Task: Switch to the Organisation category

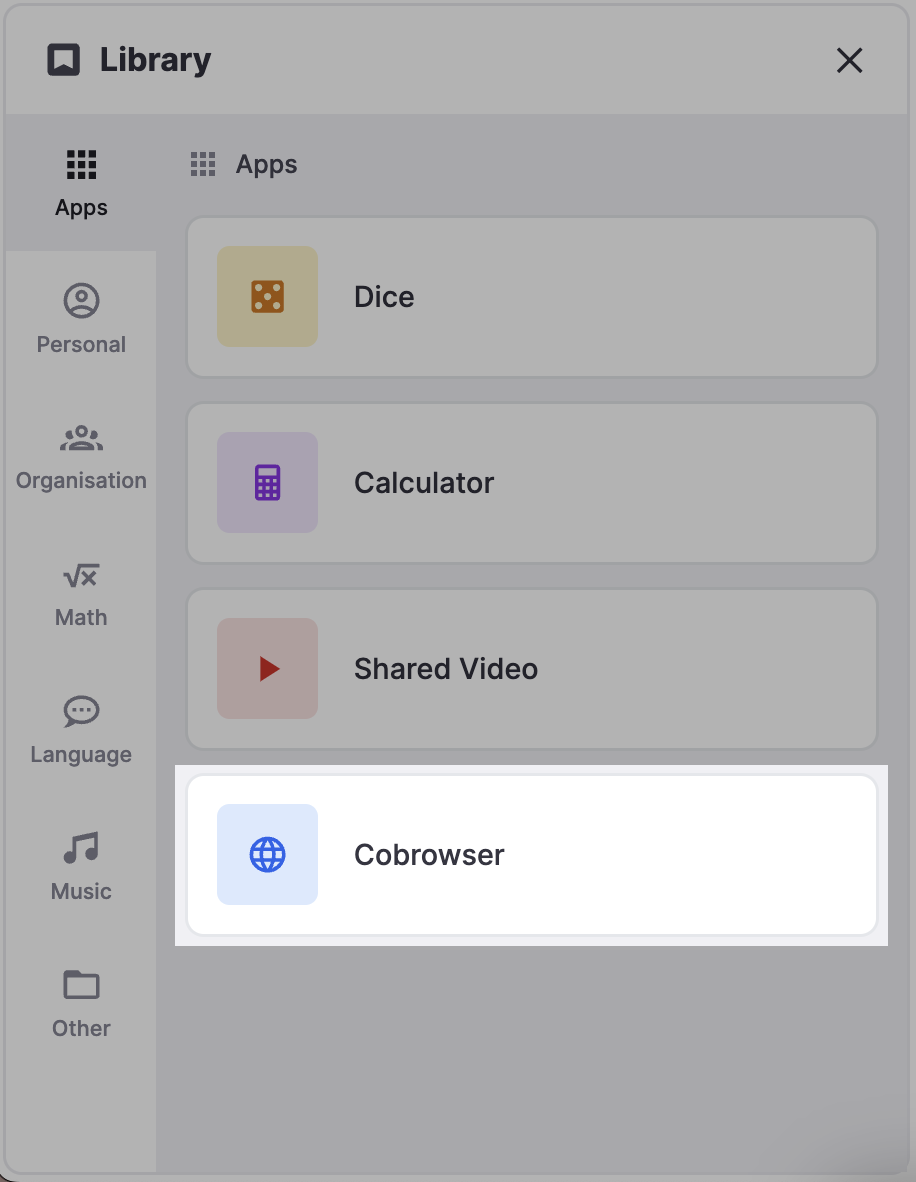Action: pyautogui.click(x=81, y=457)
